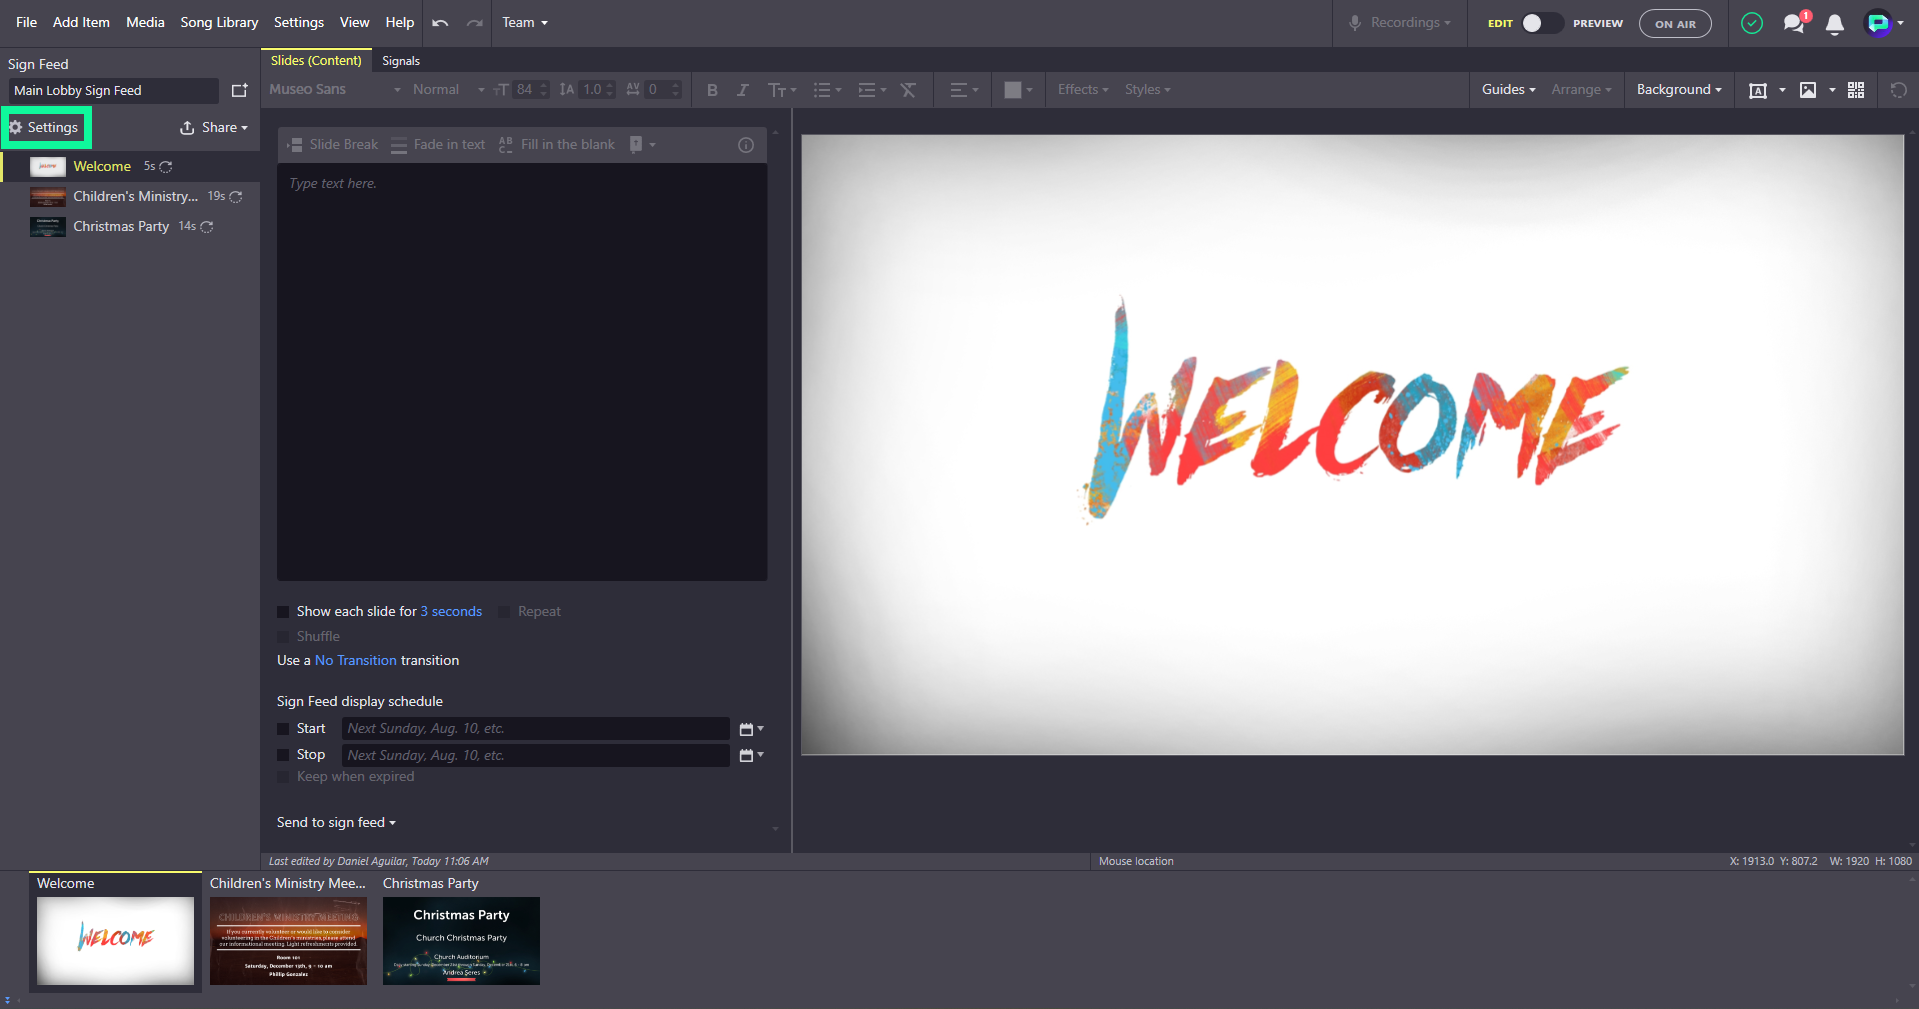Click loop icon next to Christmas Party

click(207, 227)
